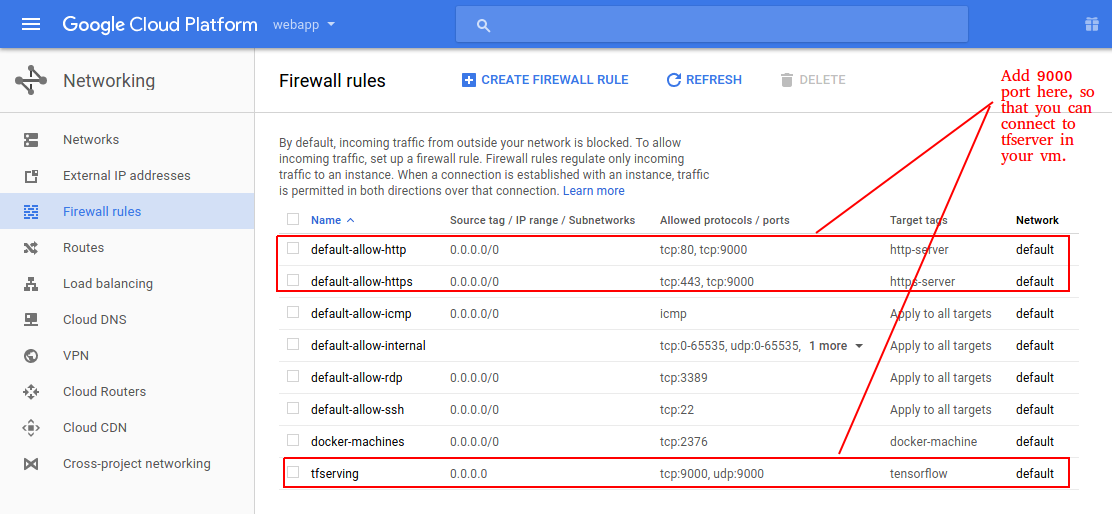Image resolution: width=1112 pixels, height=514 pixels.
Task: Click the DELETE button label
Action: coord(823,80)
